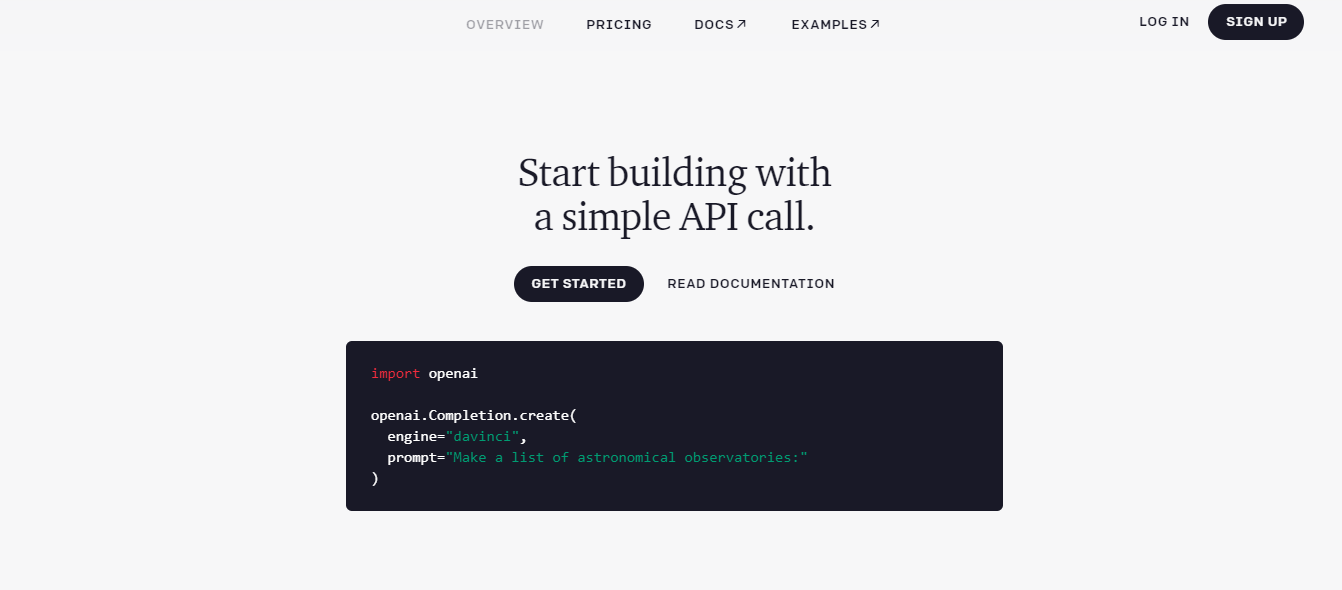Viewport: 1342px width, 590px height.
Task: Click the Log In link
Action: click(x=1164, y=22)
